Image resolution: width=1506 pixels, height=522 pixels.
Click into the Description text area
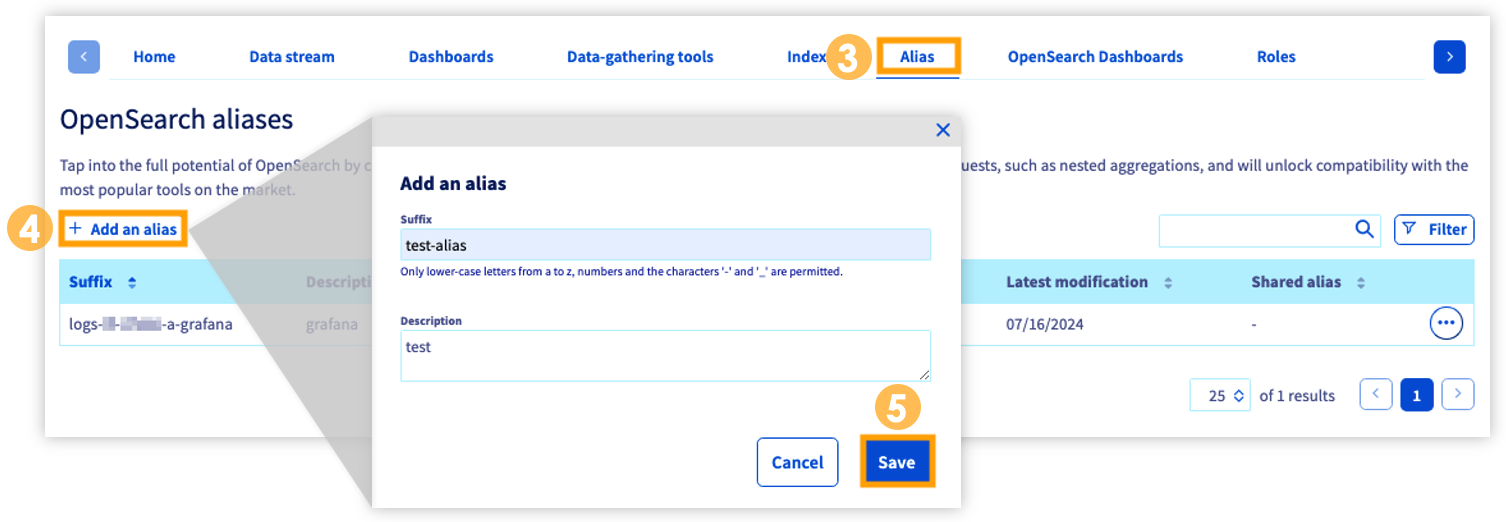(x=665, y=356)
